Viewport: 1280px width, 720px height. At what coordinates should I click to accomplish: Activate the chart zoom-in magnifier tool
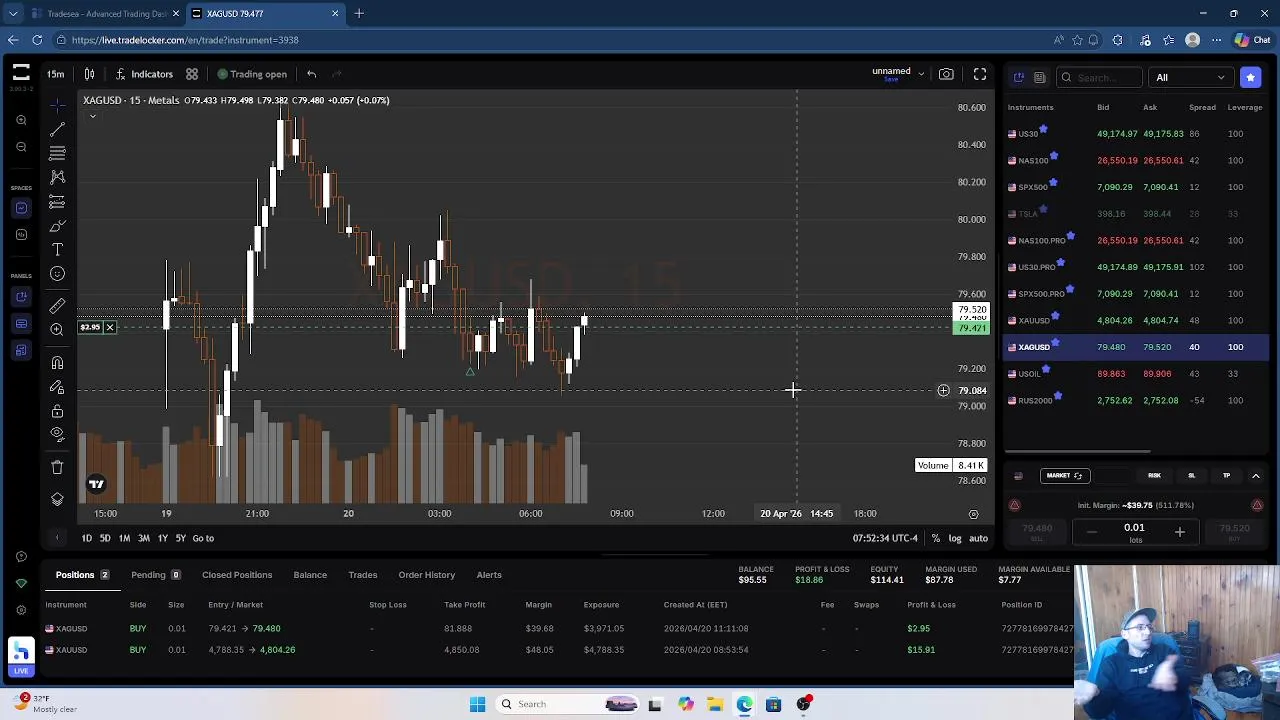point(57,330)
